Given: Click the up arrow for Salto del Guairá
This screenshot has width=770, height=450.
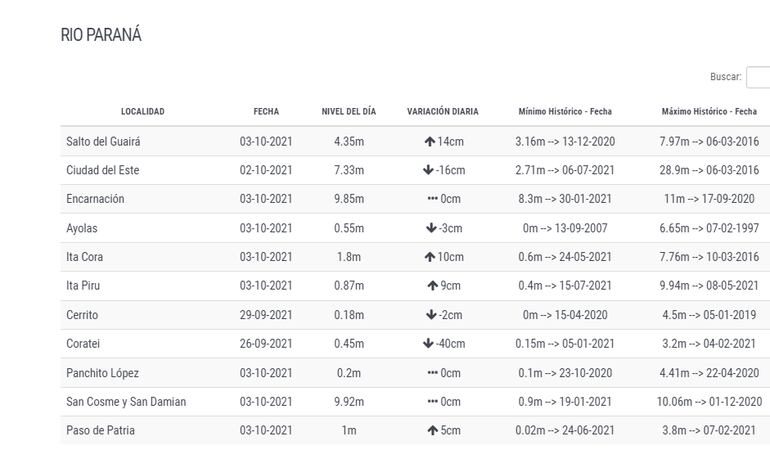Looking at the screenshot, I should tap(429, 141).
